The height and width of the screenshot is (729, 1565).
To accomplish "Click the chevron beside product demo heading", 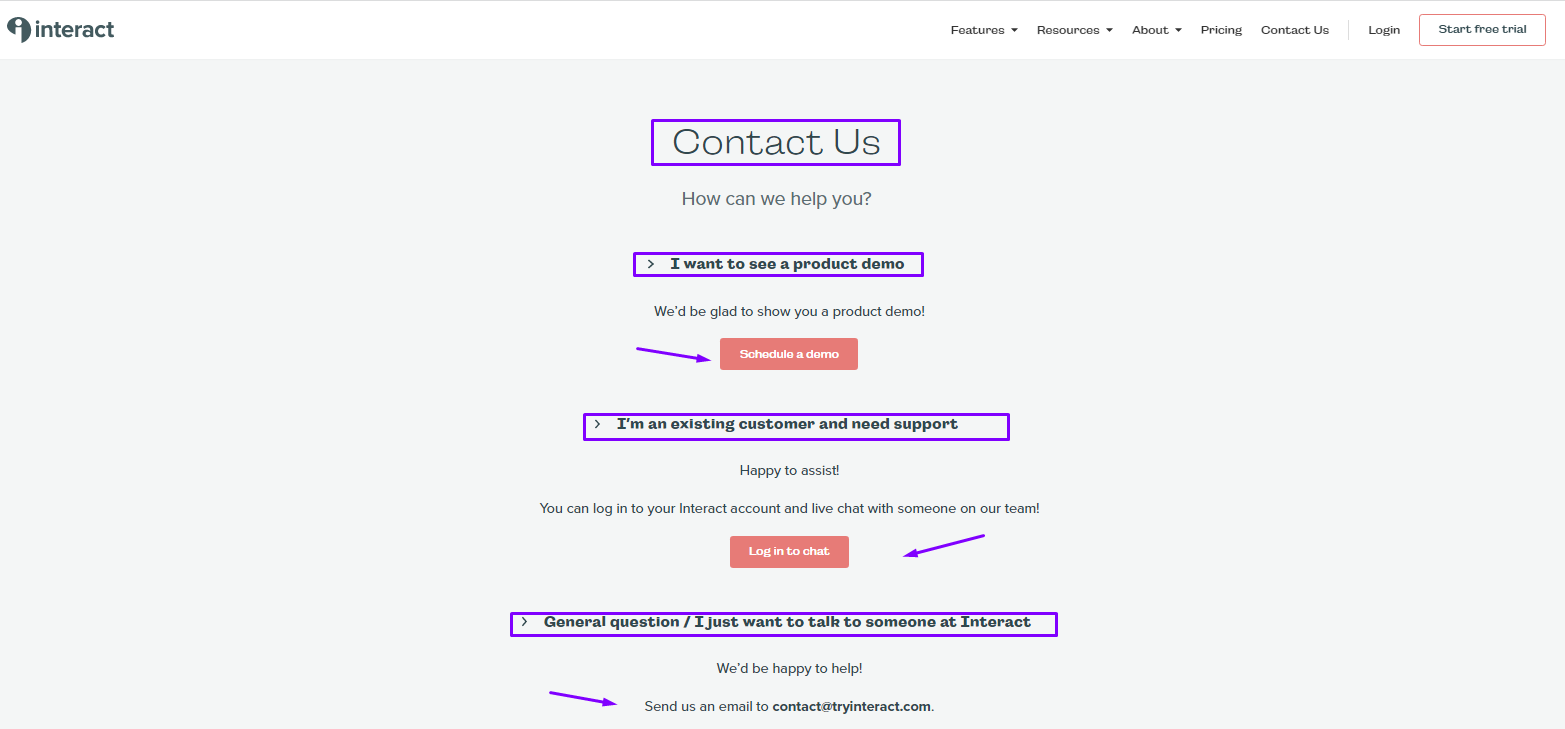I will [x=651, y=264].
